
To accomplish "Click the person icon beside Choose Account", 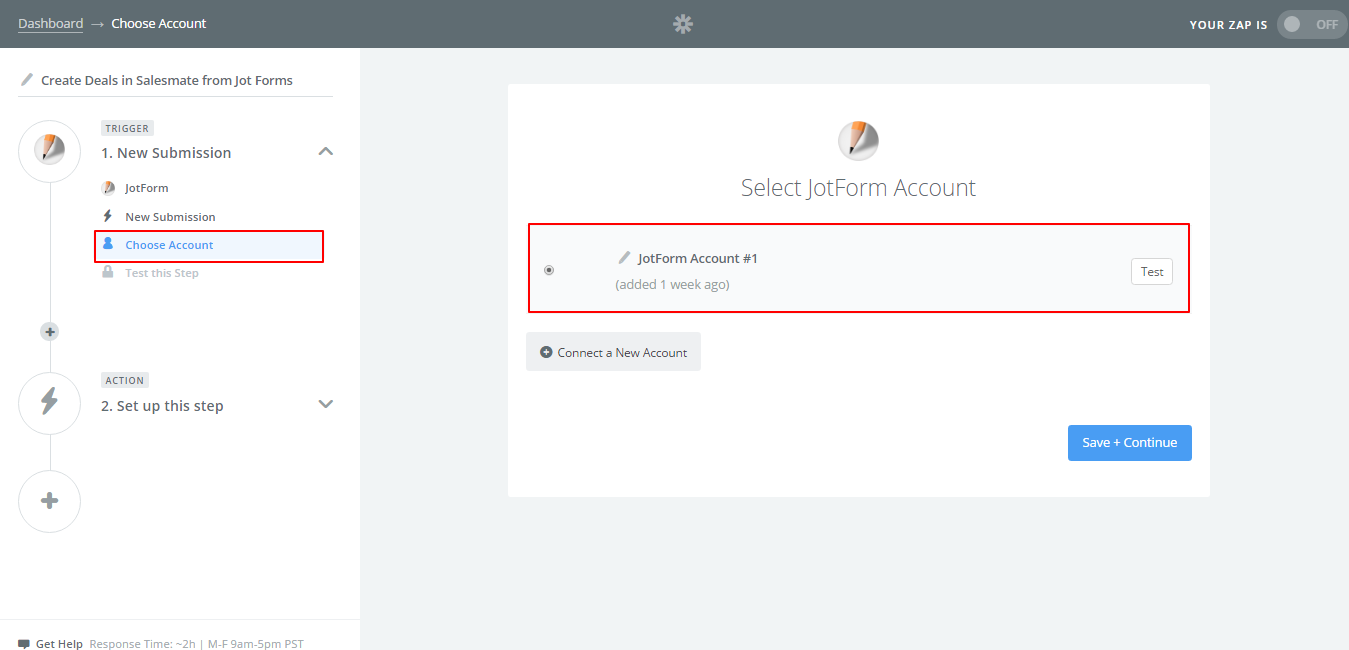I will click(108, 244).
